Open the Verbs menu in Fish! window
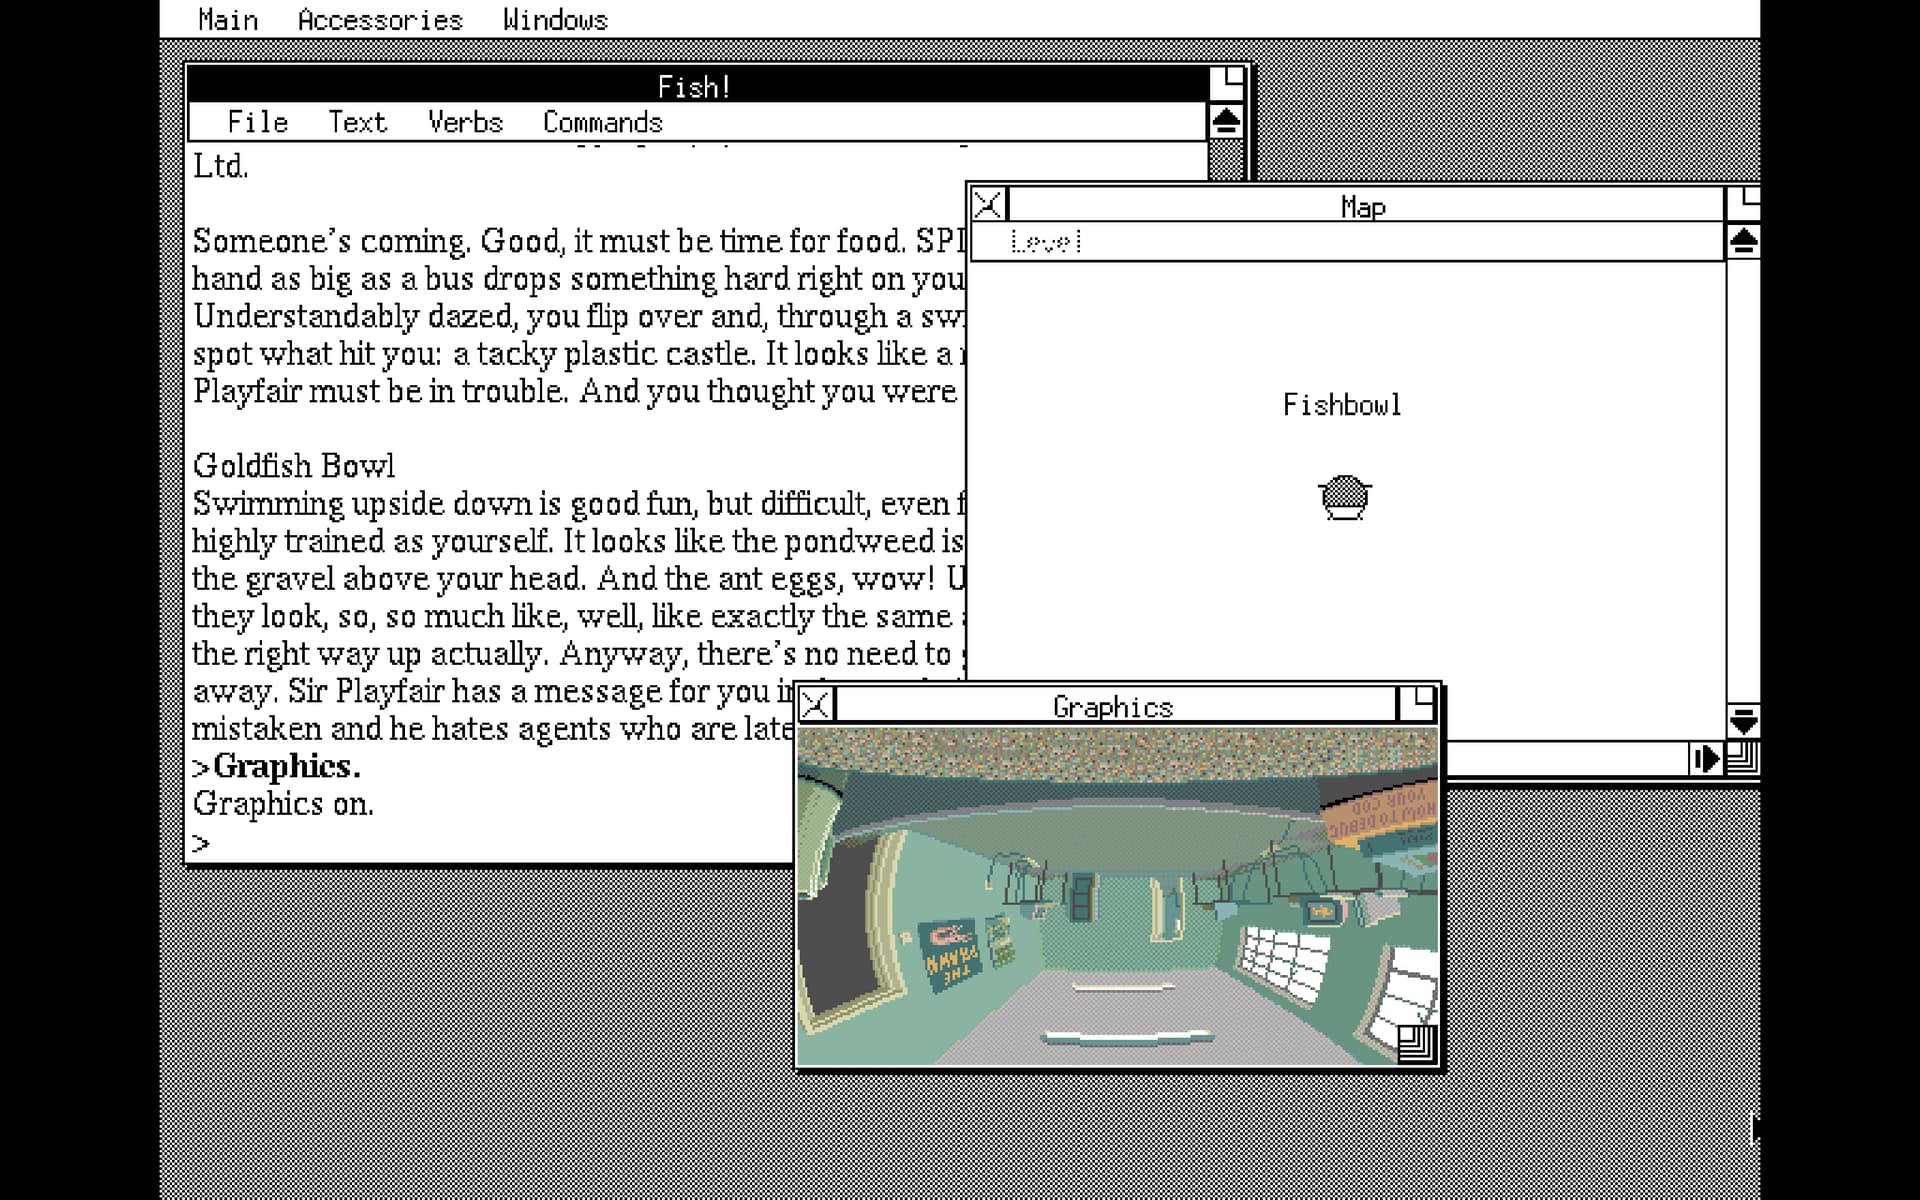The image size is (1920, 1200). (465, 122)
